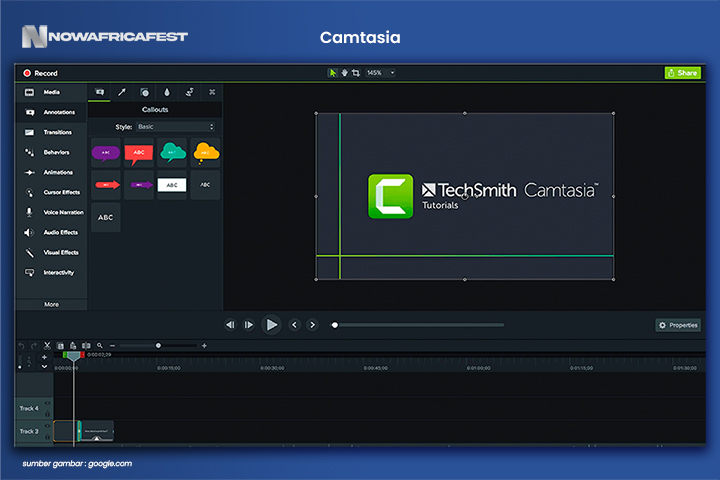Choose the teal cloud callout
Viewport: 720px width, 480px height.
click(172, 152)
